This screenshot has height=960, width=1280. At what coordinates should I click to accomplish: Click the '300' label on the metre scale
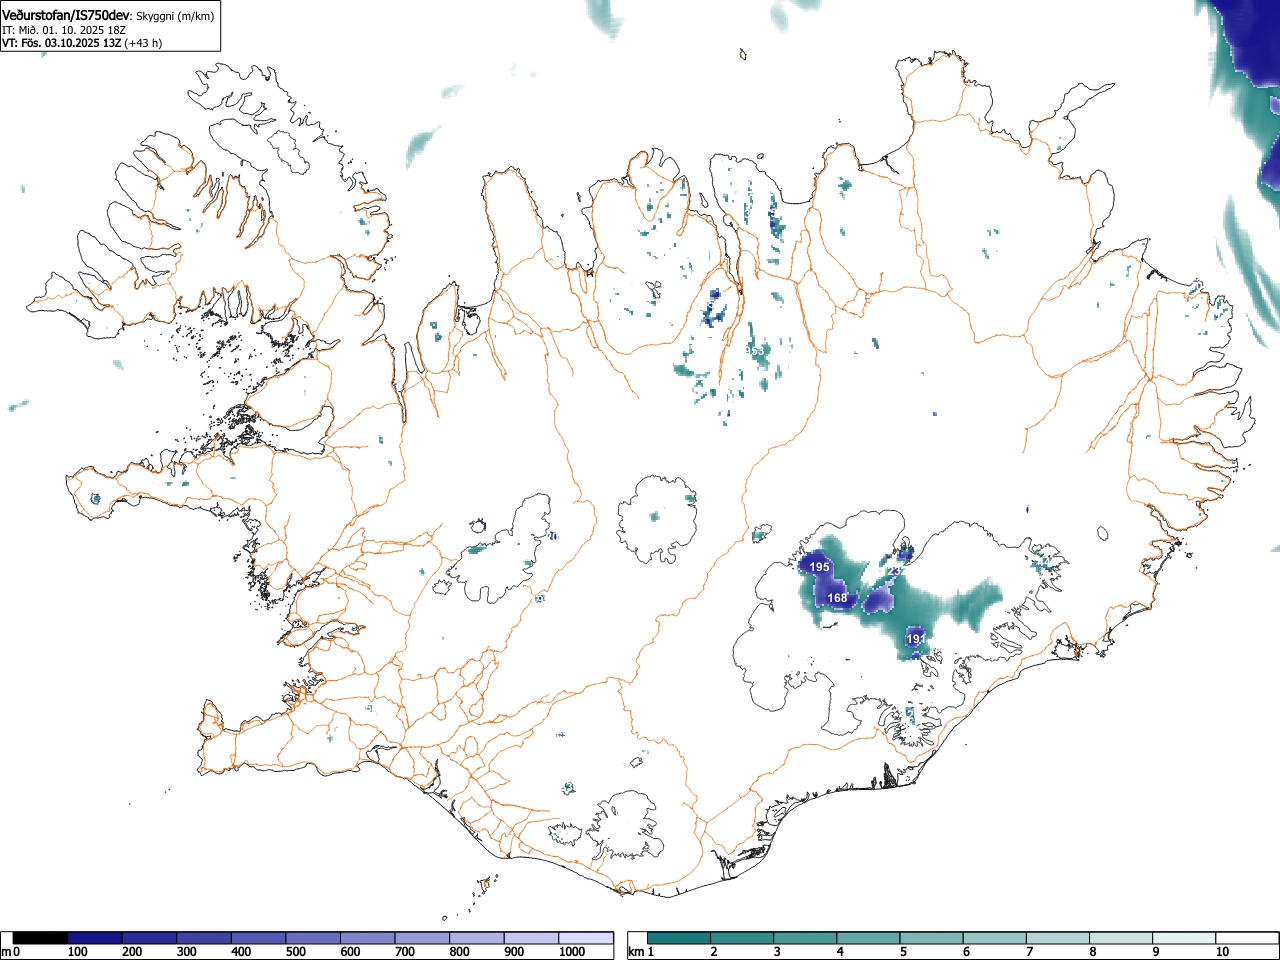187,952
